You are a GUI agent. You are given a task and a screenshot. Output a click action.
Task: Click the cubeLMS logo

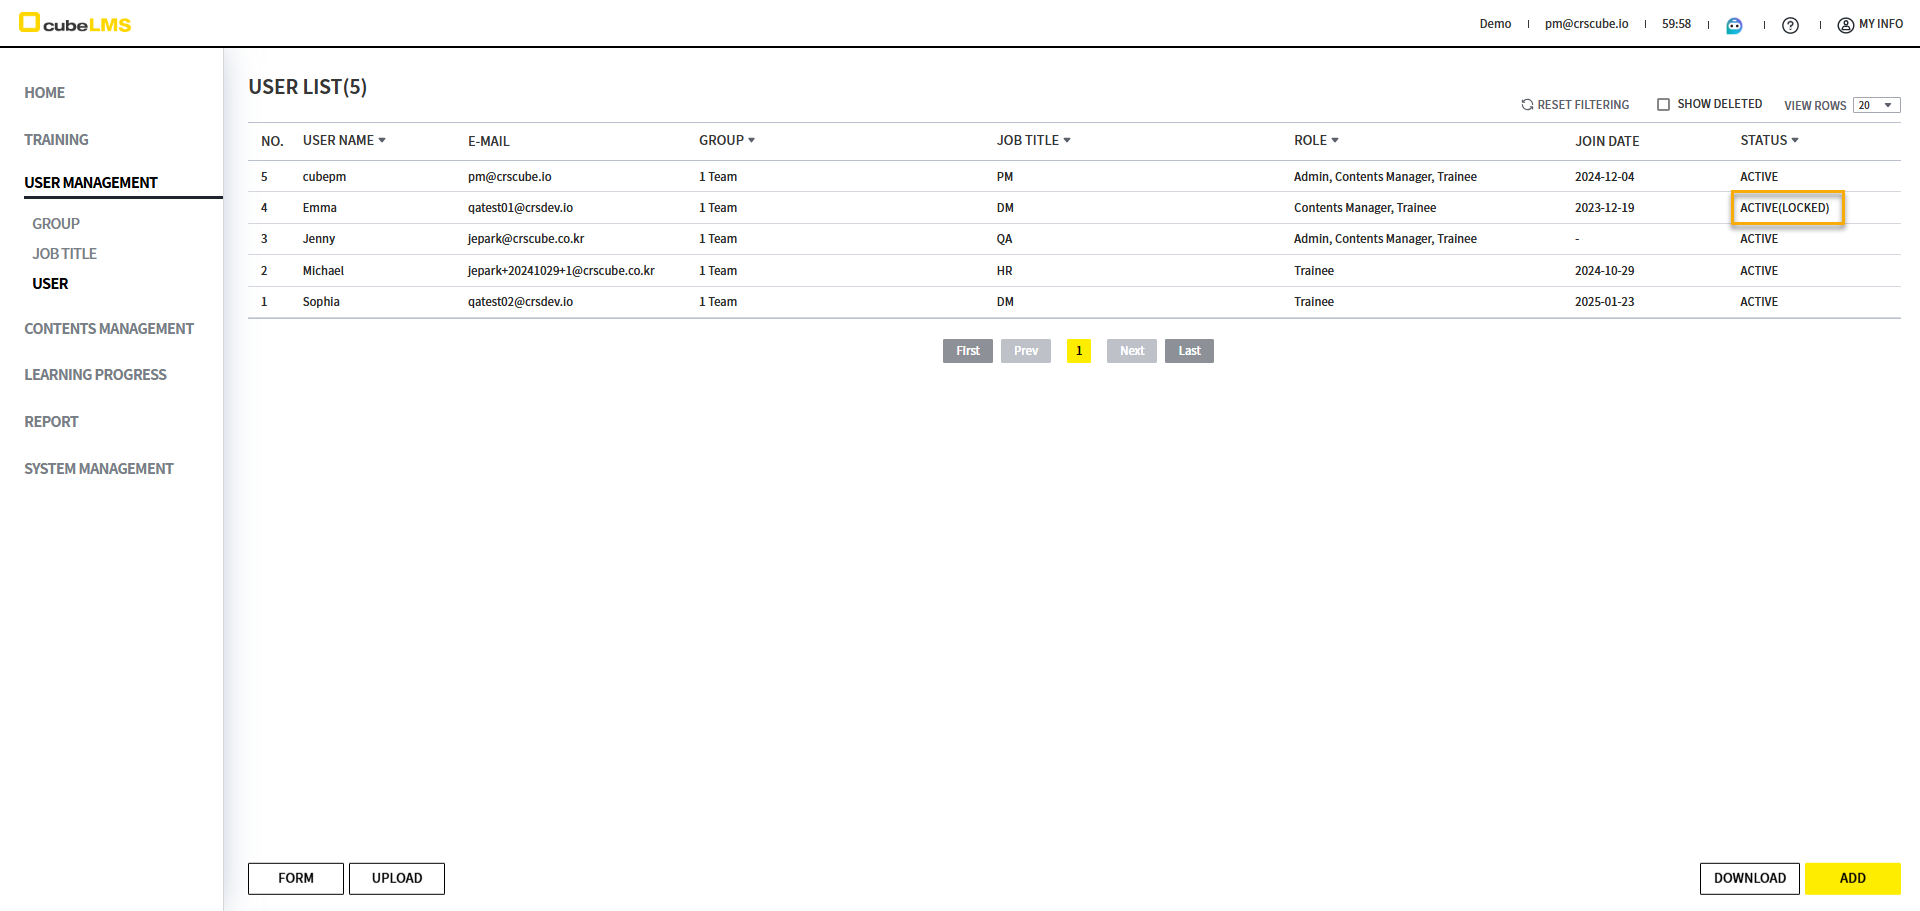point(75,23)
